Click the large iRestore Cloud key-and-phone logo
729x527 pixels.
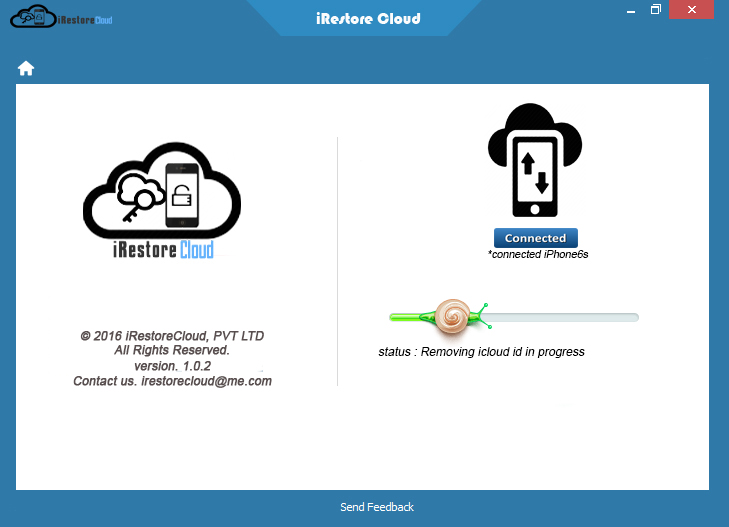pyautogui.click(x=162, y=200)
